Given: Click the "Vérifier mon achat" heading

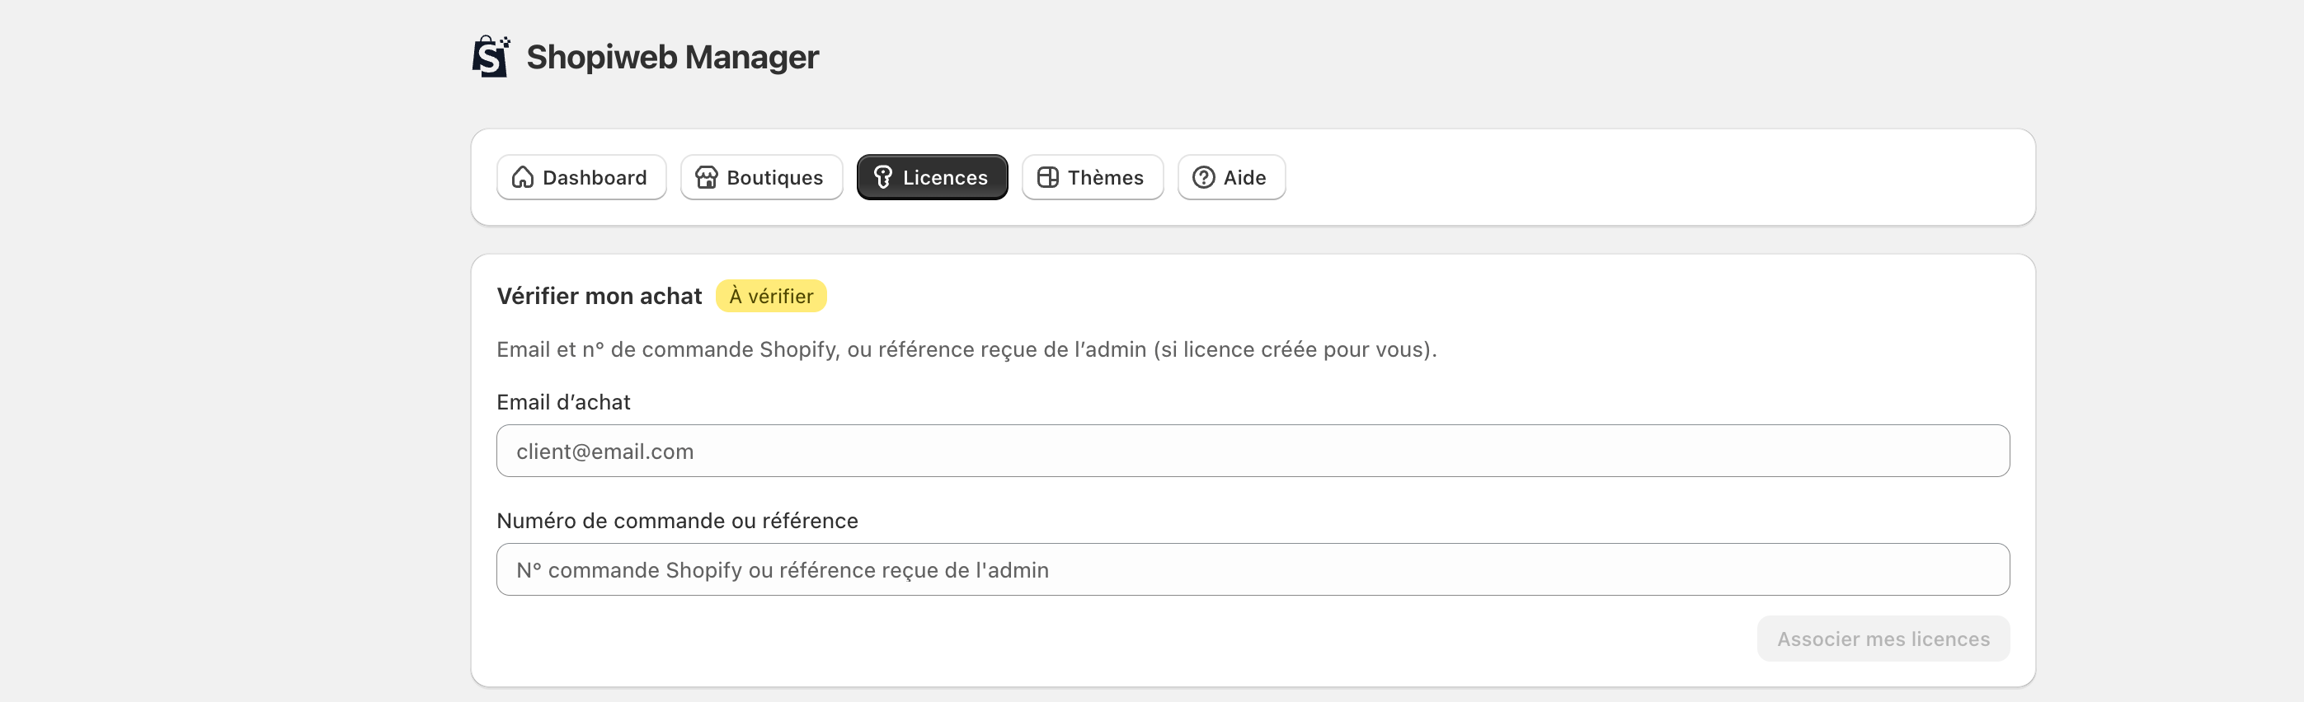Looking at the screenshot, I should 599,296.
